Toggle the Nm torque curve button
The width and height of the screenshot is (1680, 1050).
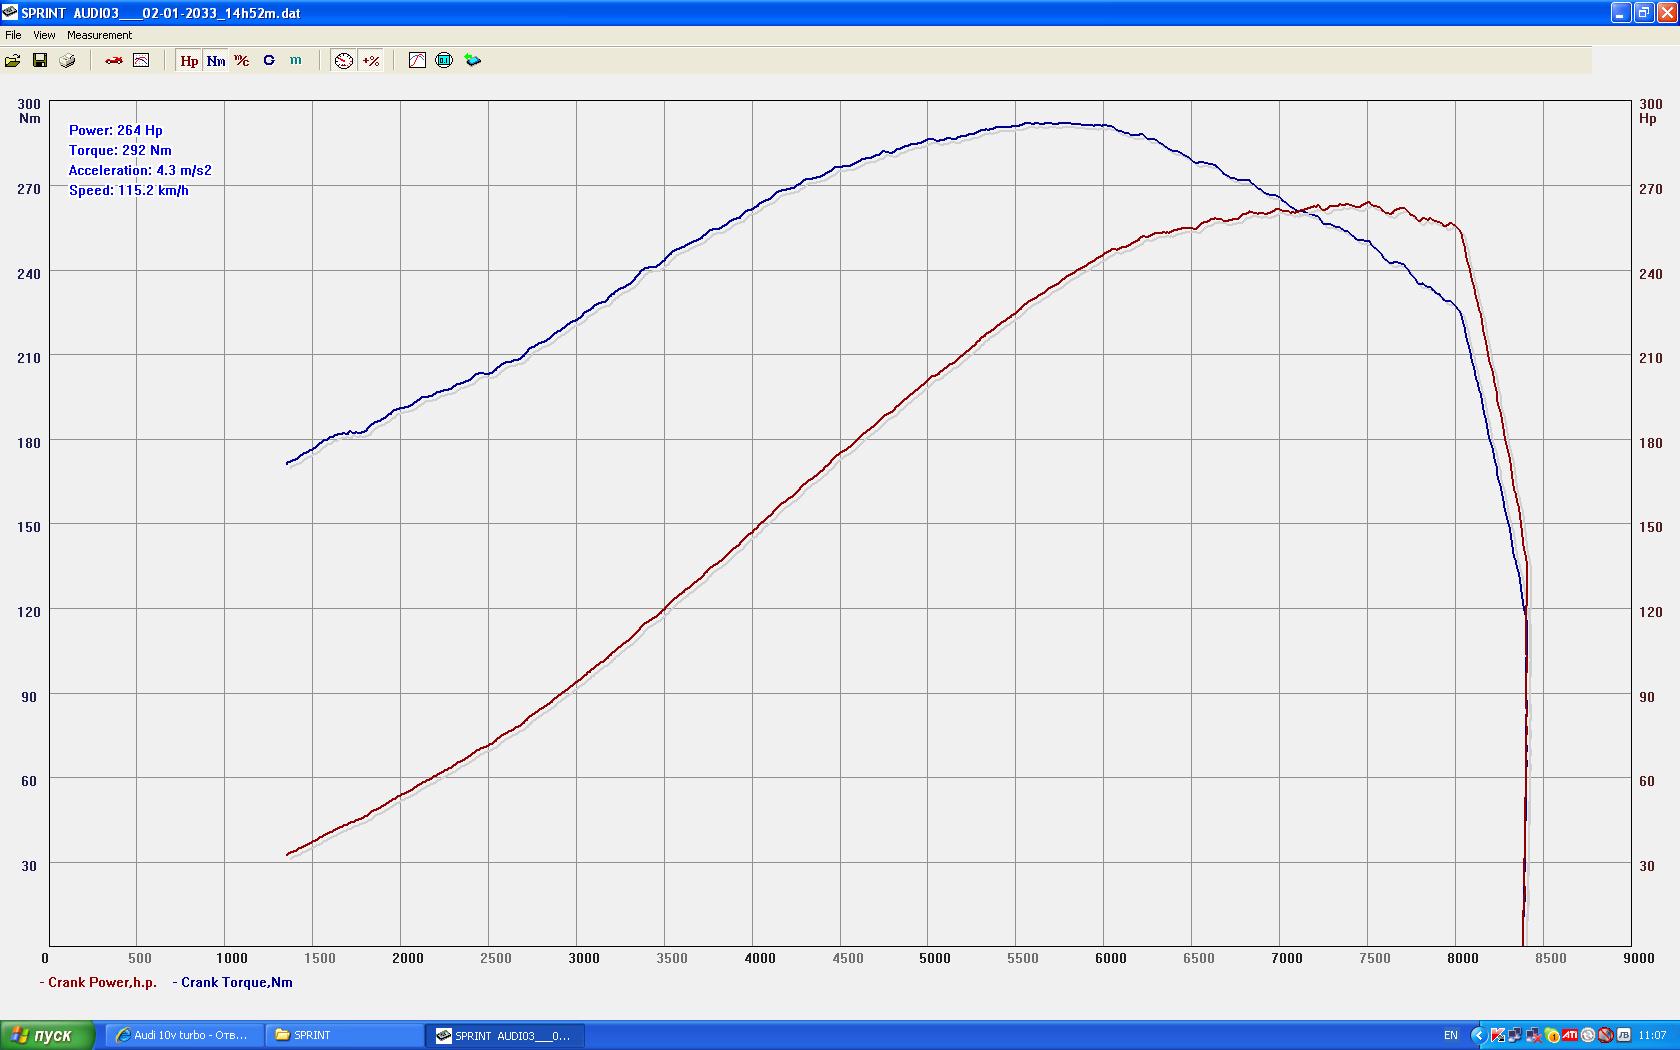216,61
